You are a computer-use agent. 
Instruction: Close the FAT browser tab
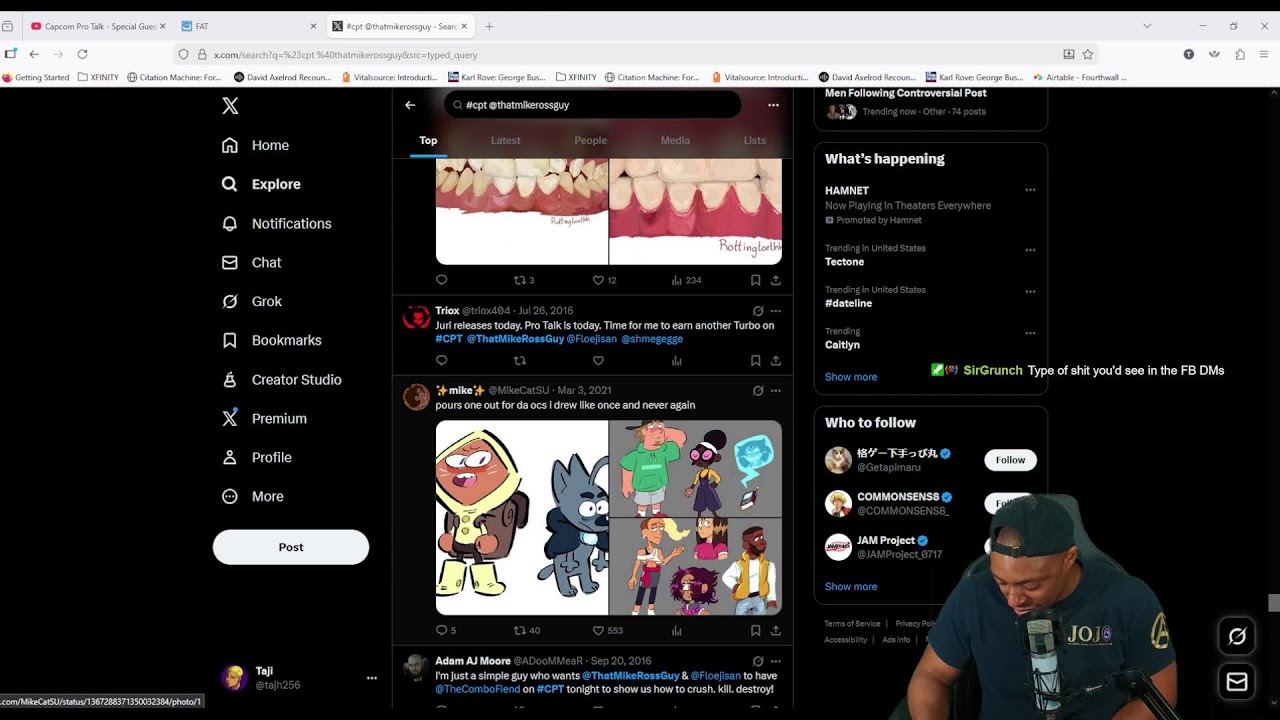[313, 26]
